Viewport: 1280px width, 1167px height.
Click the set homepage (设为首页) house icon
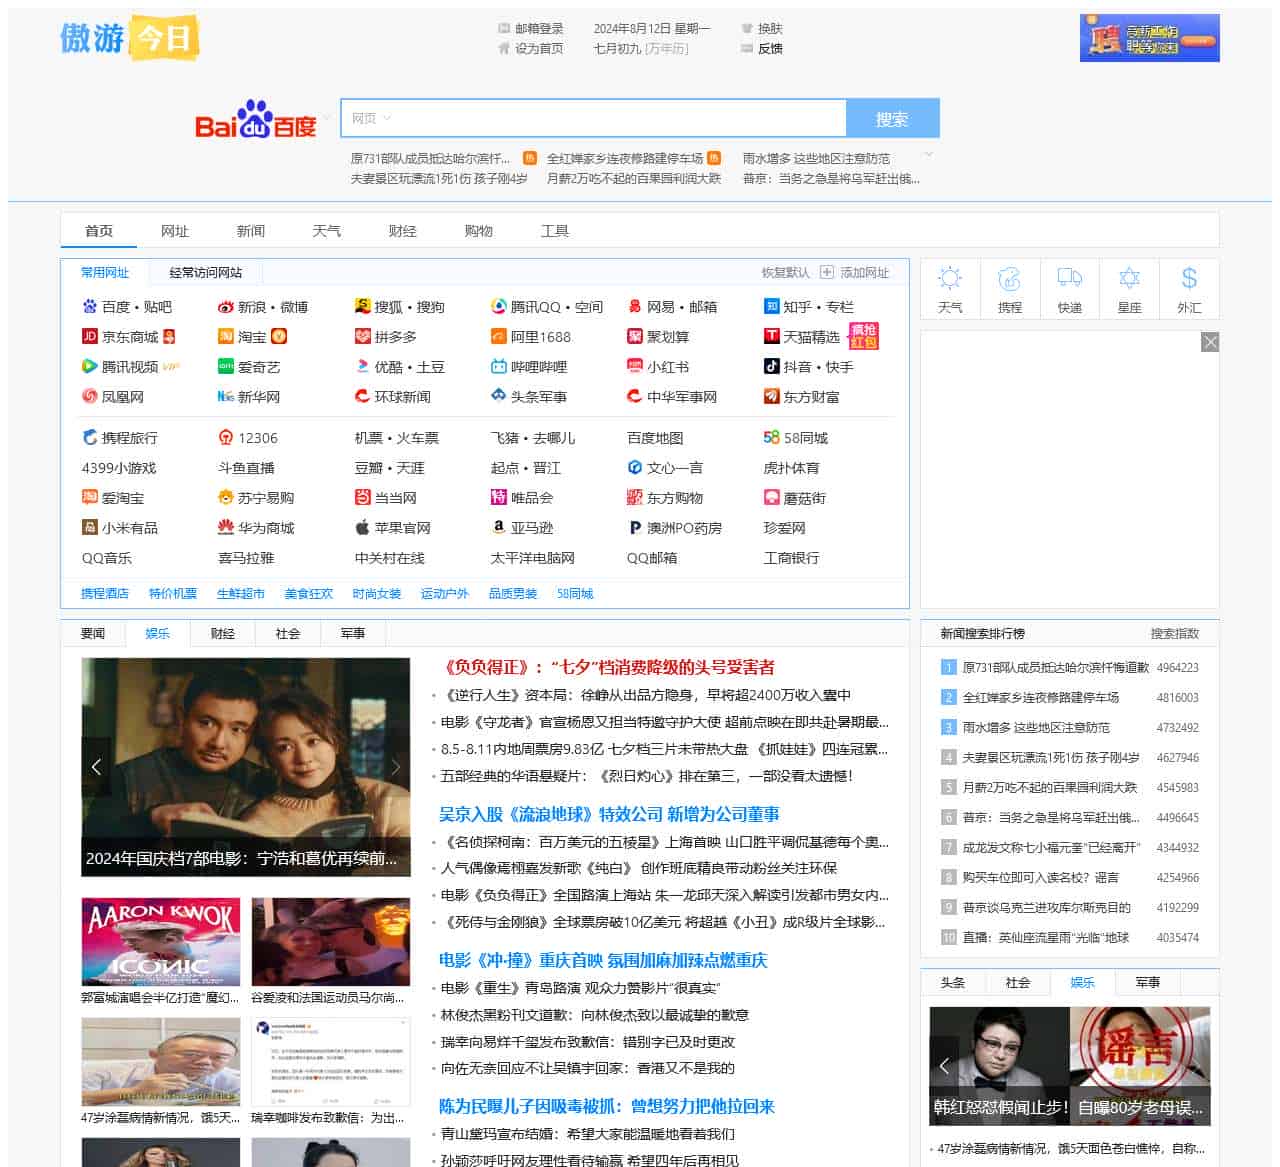pos(504,48)
